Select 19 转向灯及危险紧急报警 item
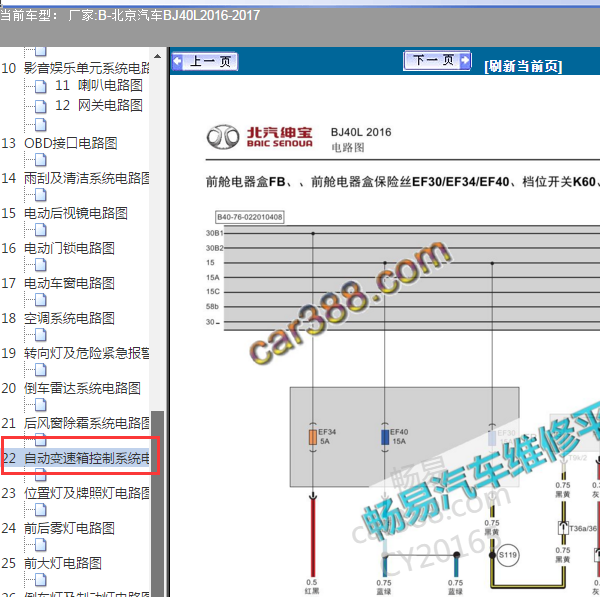The height and width of the screenshot is (597, 600). (75, 353)
